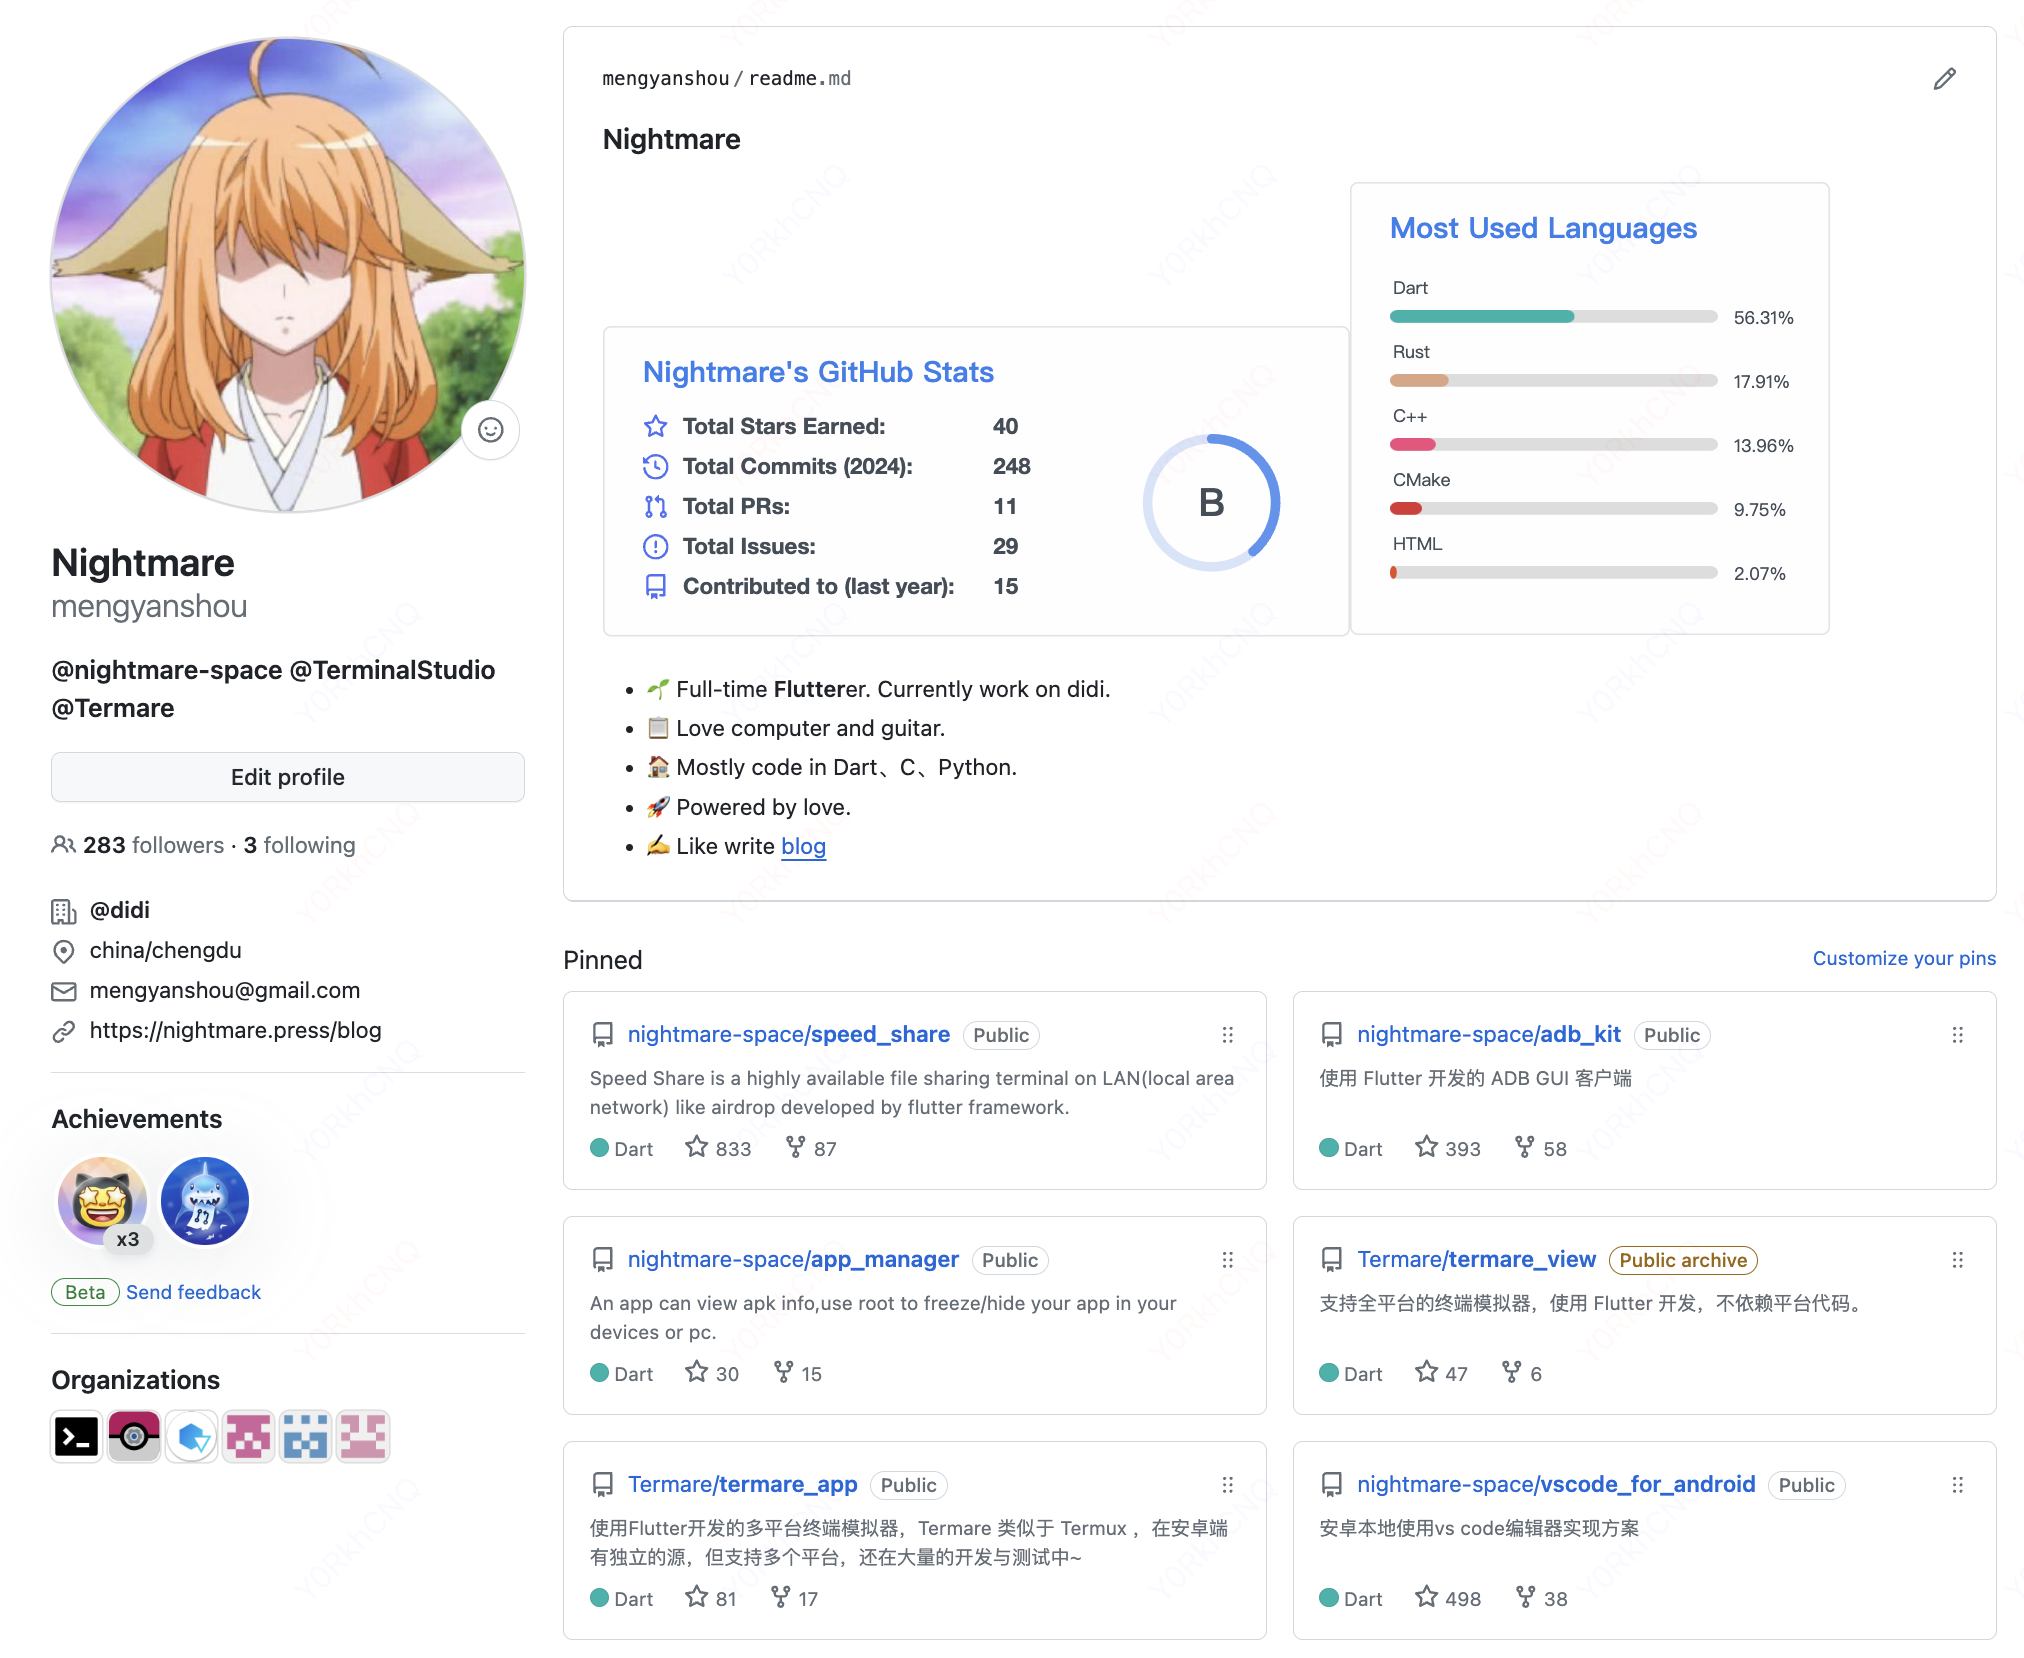
Task: Open the terminal-icon organization avatar
Action: coord(76,1437)
